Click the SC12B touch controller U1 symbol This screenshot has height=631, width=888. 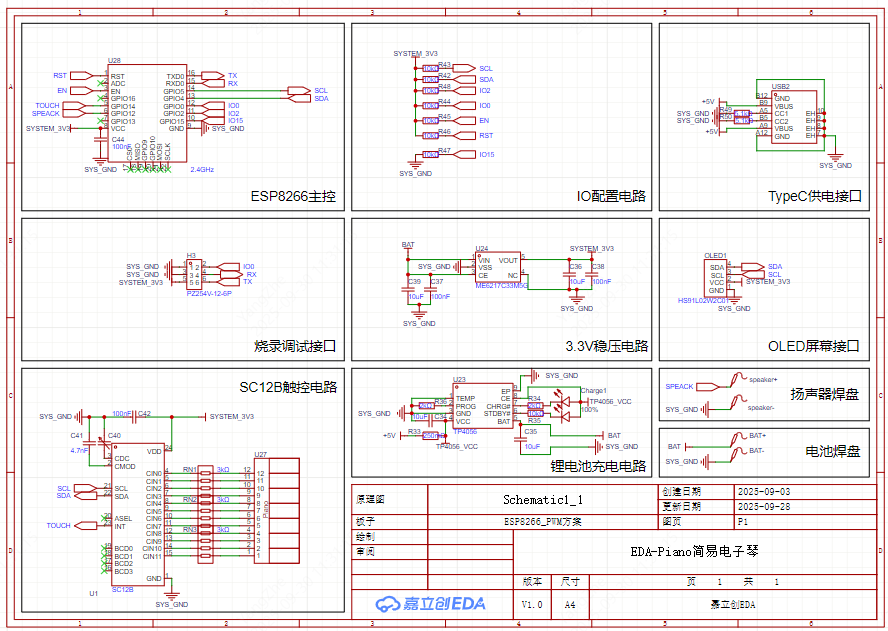139,517
